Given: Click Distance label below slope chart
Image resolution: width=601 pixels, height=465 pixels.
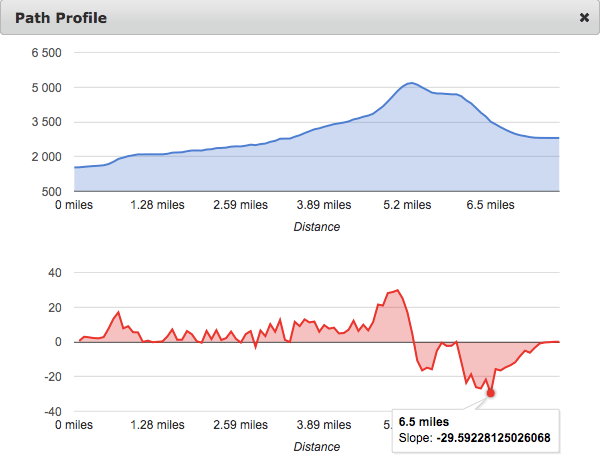Looking at the screenshot, I should [x=316, y=446].
